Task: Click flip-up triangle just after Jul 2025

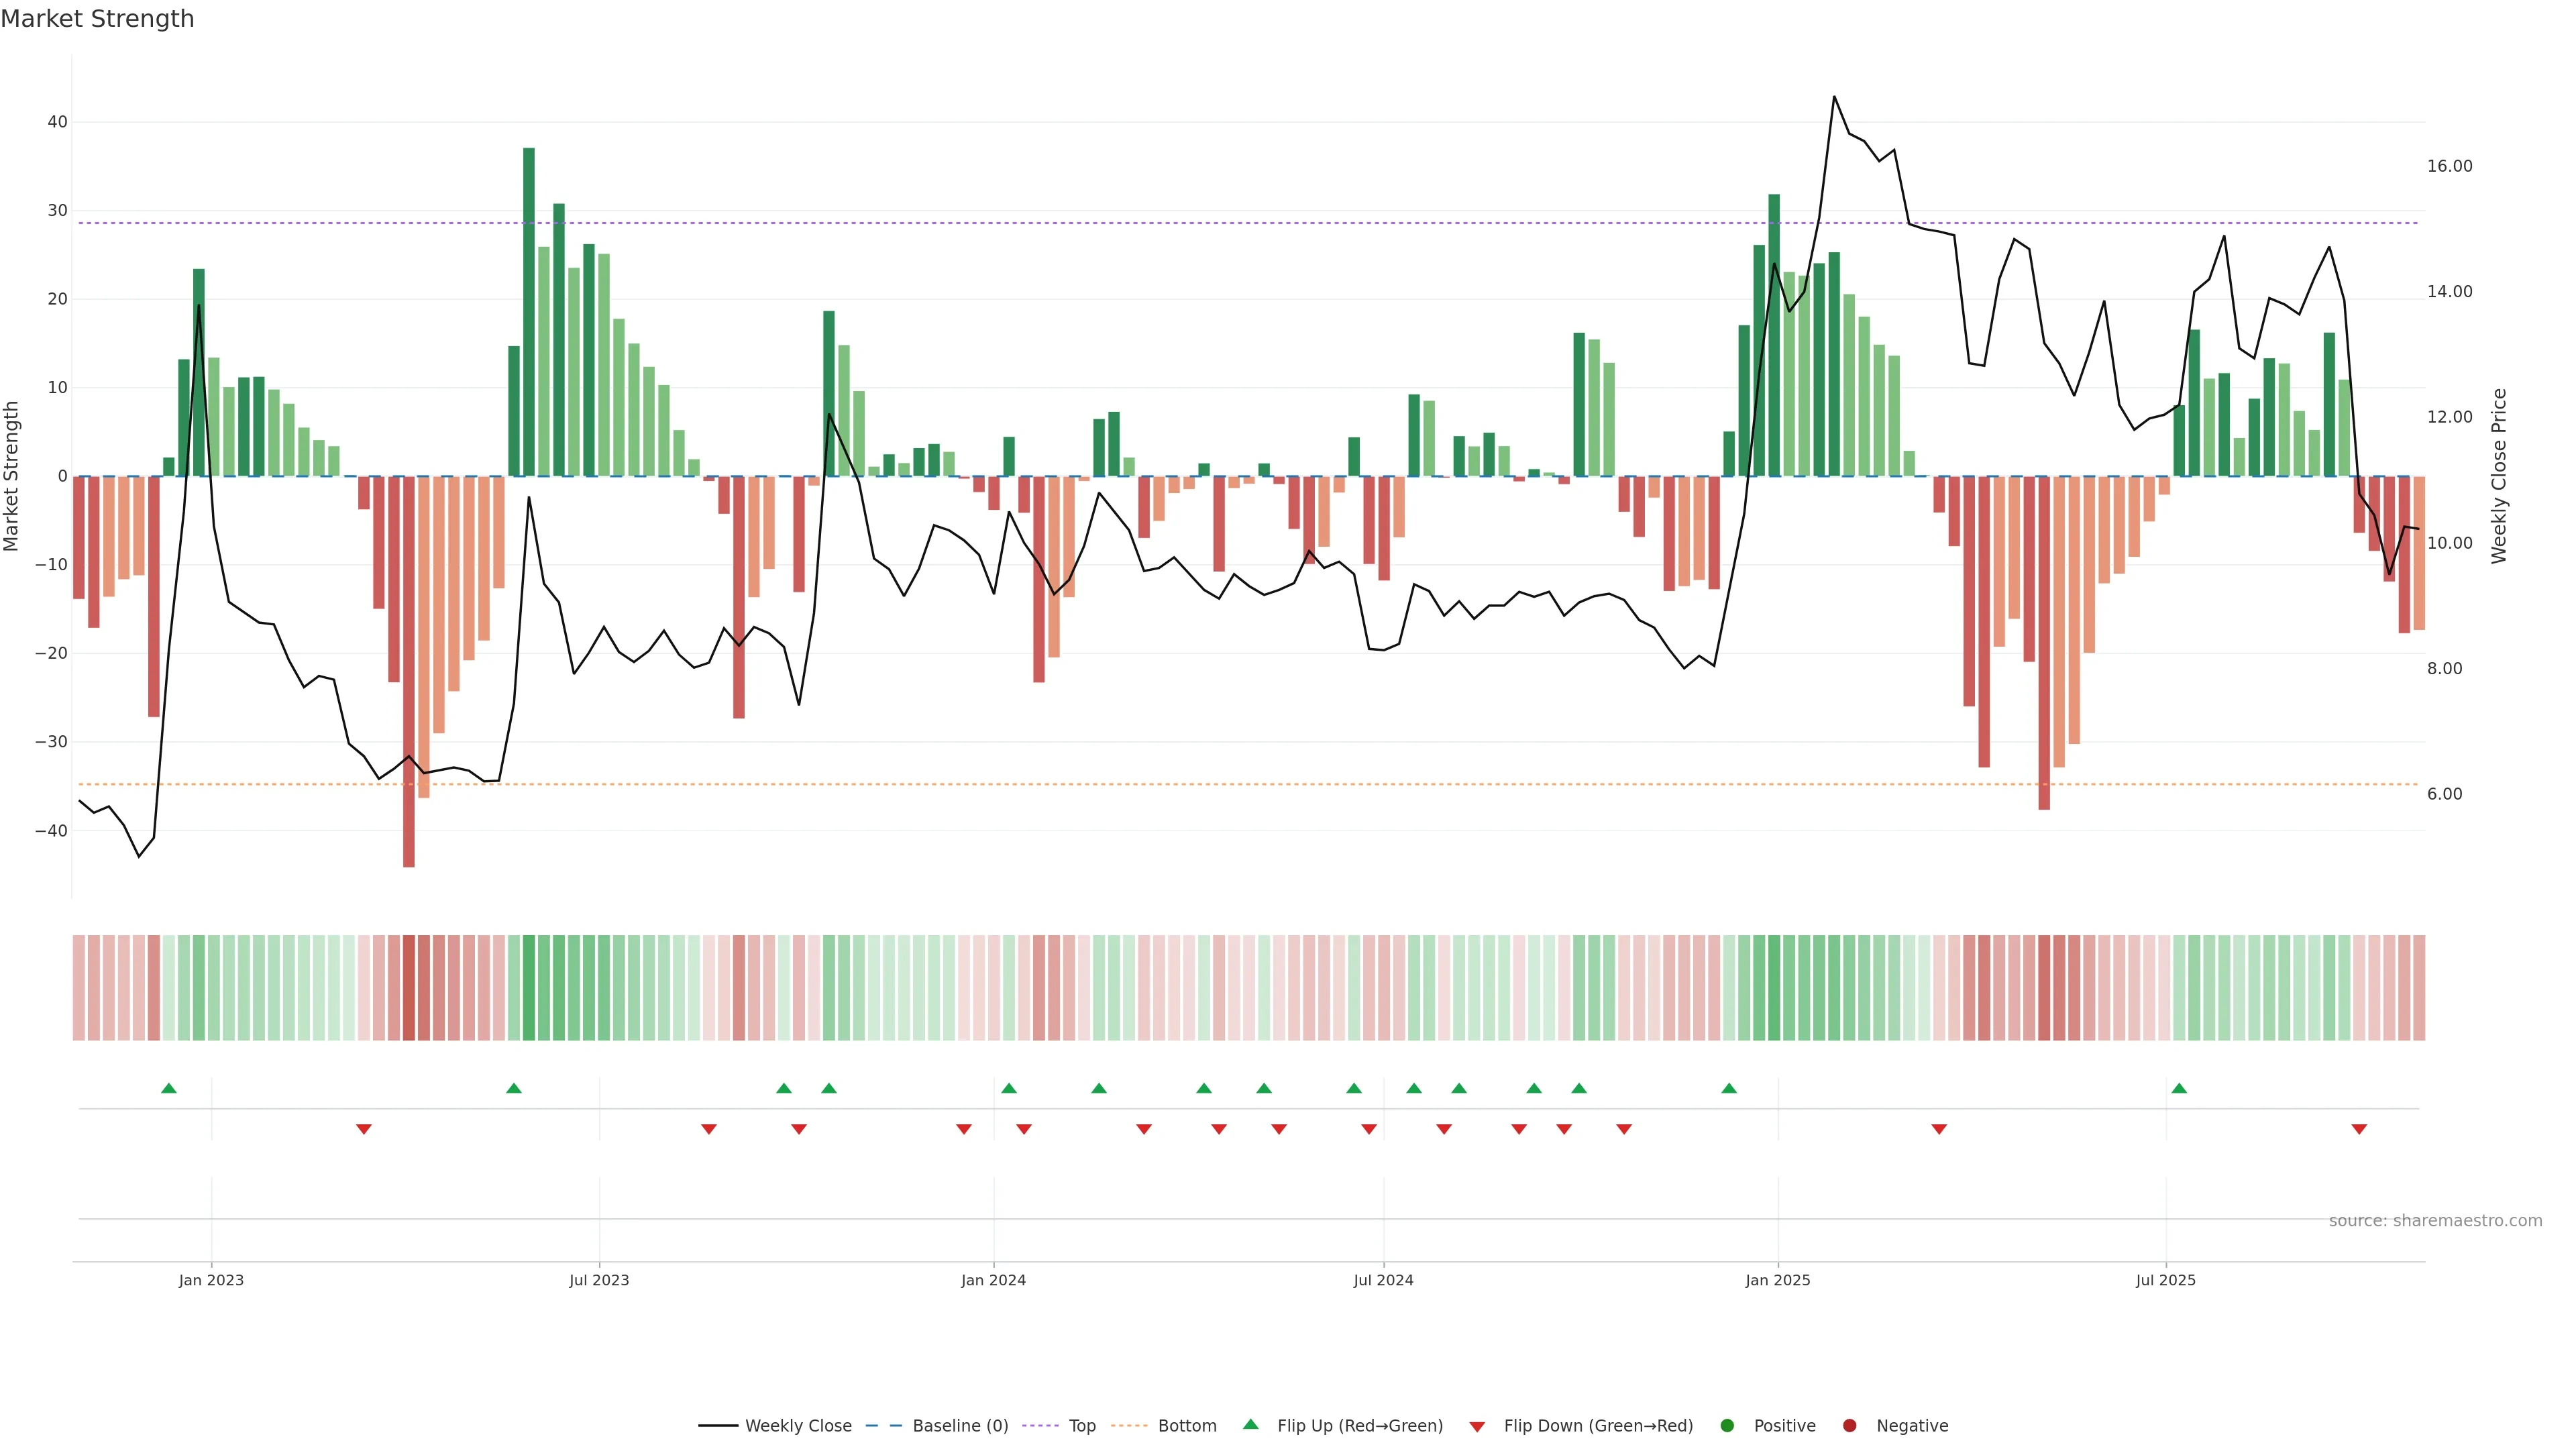Action: [2179, 1088]
